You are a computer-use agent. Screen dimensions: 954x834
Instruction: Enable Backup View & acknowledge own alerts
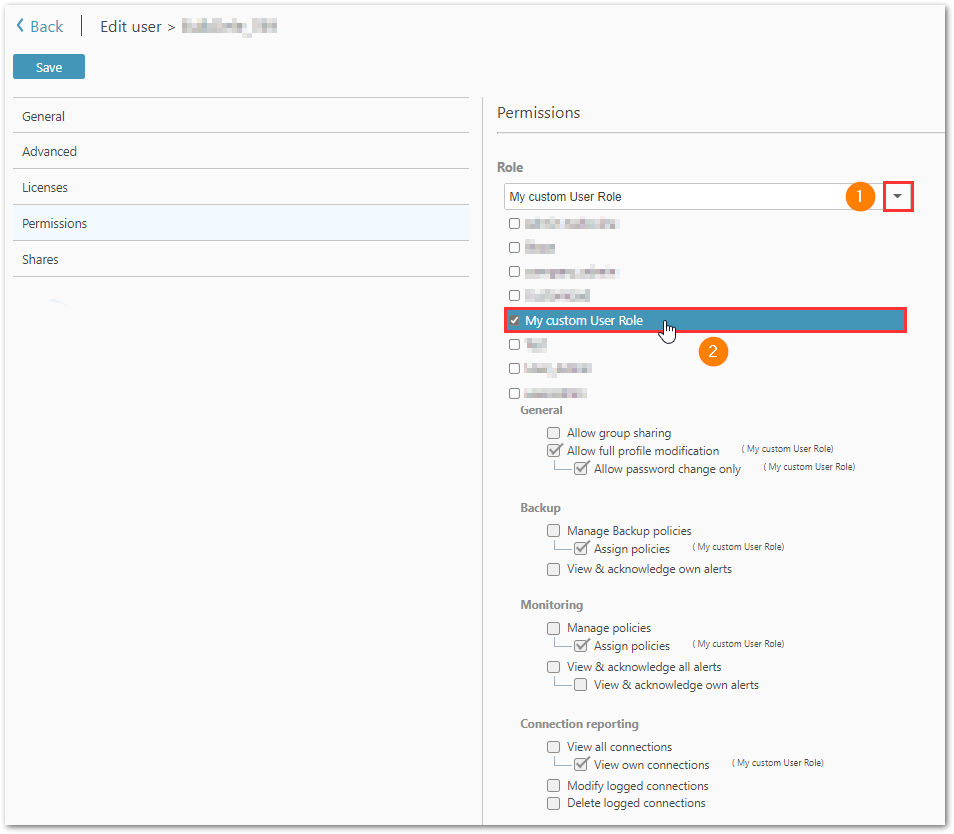point(553,569)
